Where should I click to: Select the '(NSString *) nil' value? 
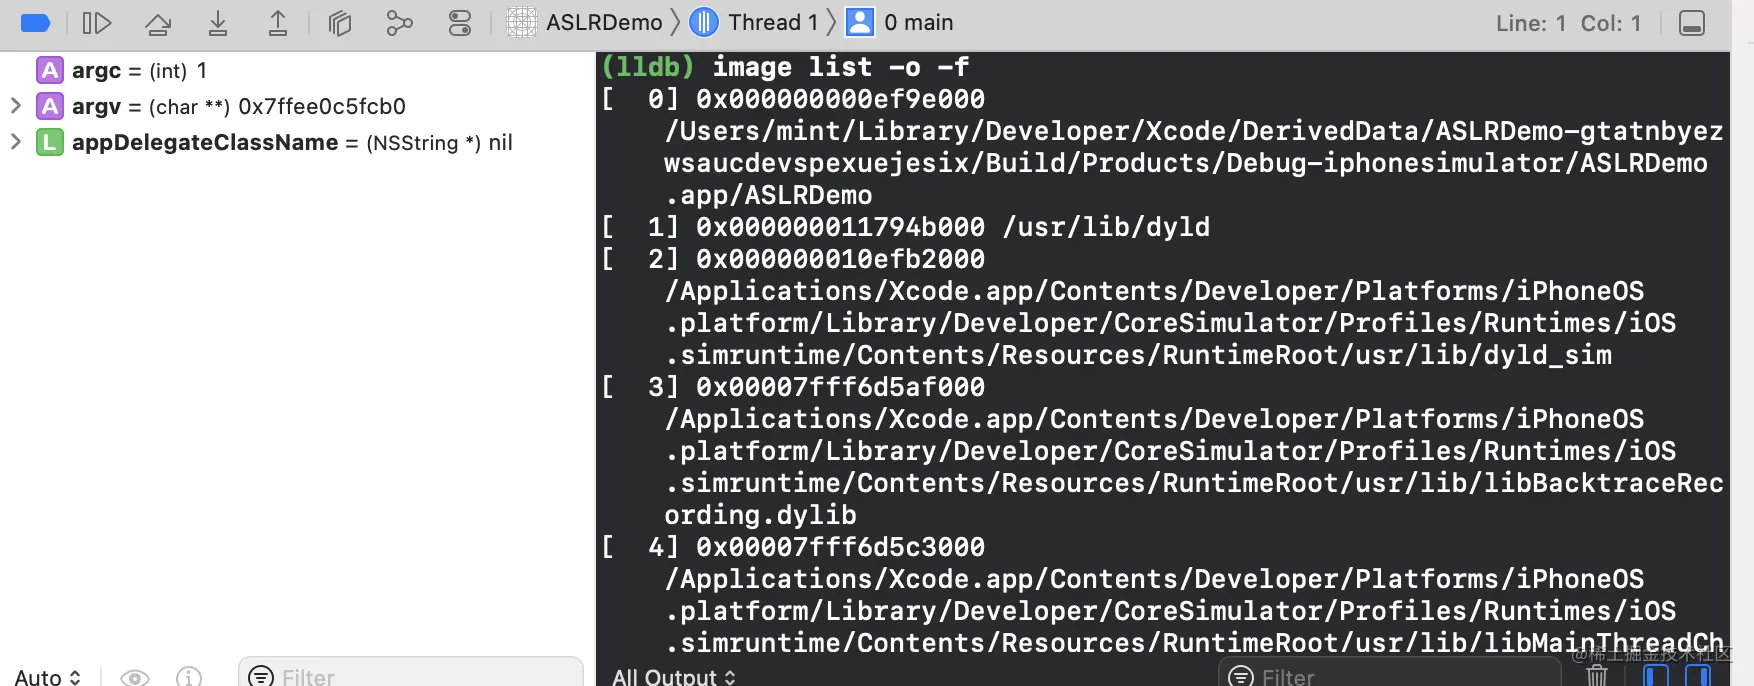(x=439, y=143)
